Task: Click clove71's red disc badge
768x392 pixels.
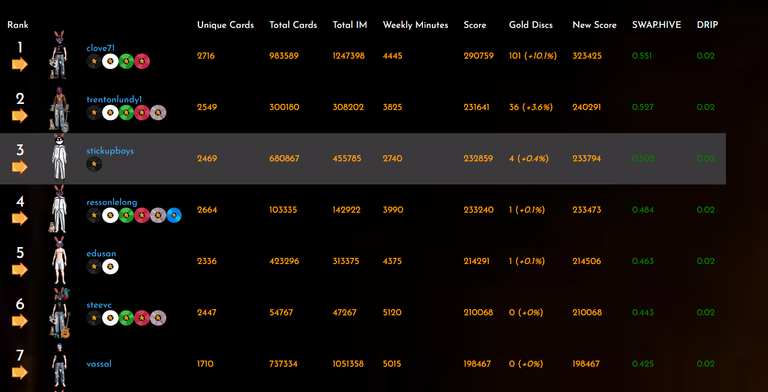Action: point(142,61)
